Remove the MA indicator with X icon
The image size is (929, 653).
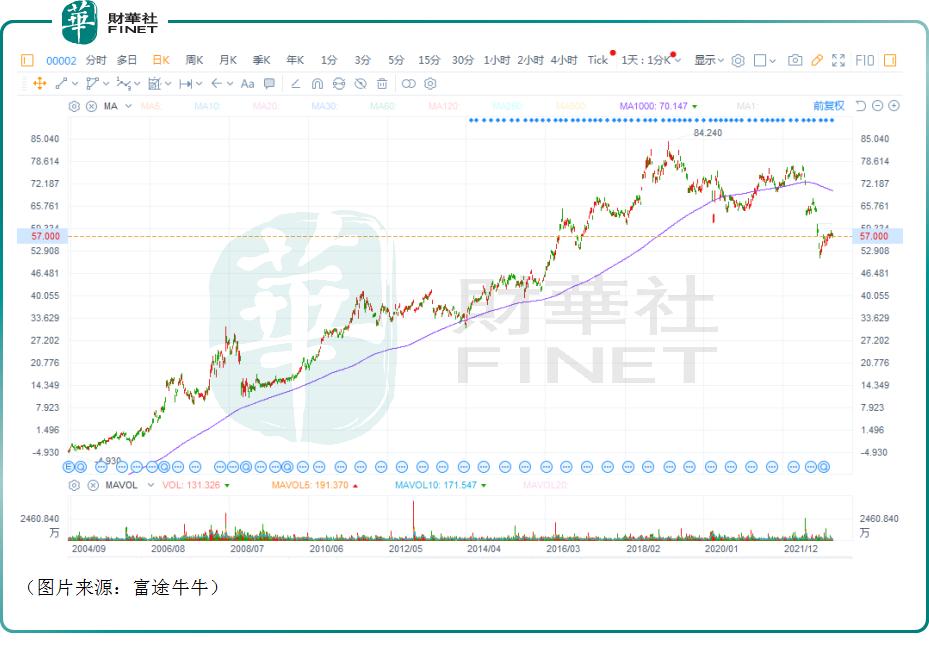tap(91, 106)
